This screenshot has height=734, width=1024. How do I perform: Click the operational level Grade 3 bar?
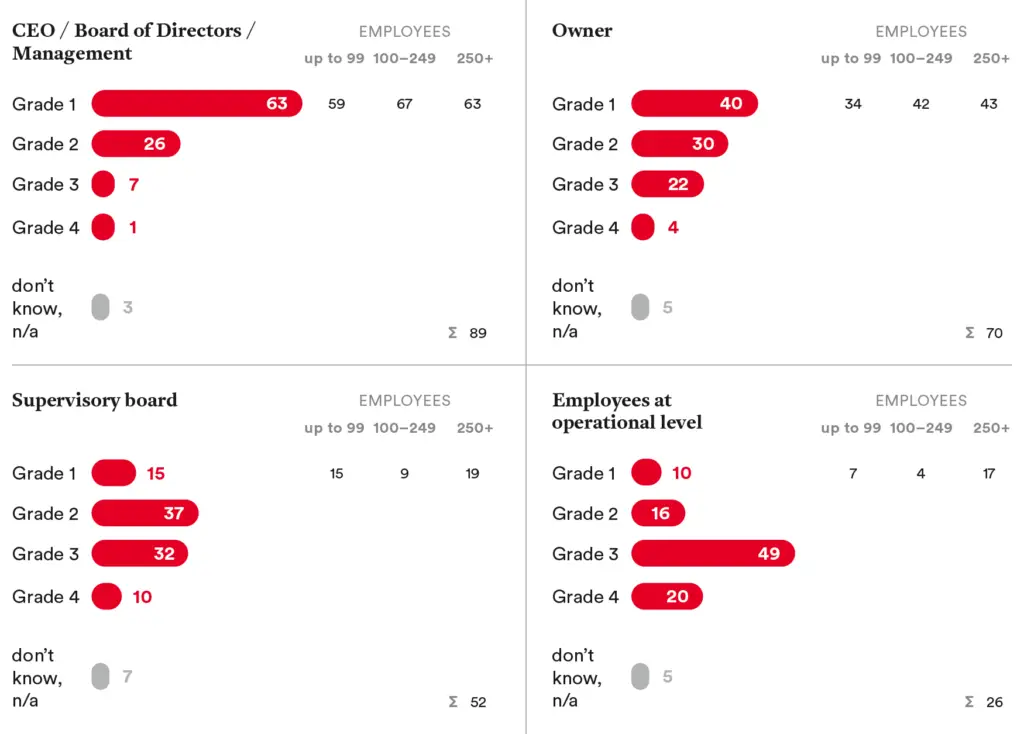click(712, 554)
